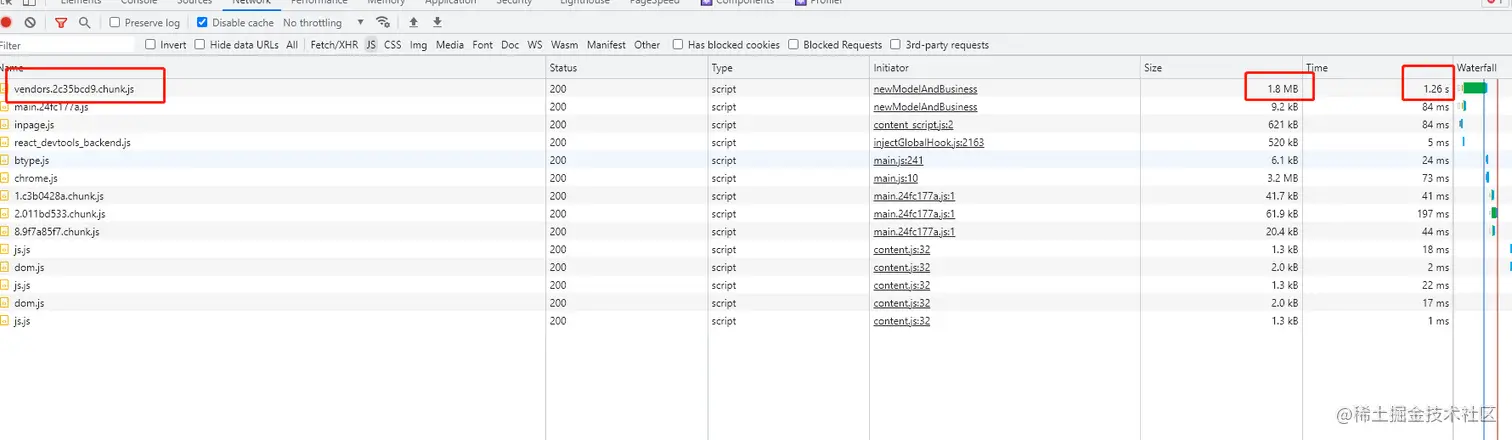Enable Preserve log checkbox

point(114,22)
